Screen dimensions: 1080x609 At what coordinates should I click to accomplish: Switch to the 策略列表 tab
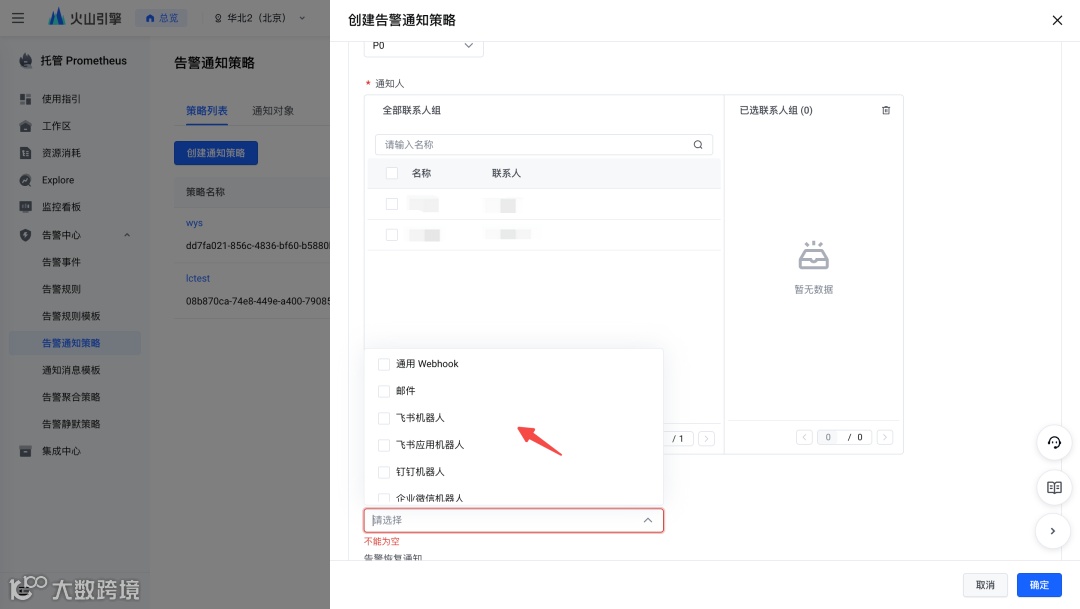(207, 110)
